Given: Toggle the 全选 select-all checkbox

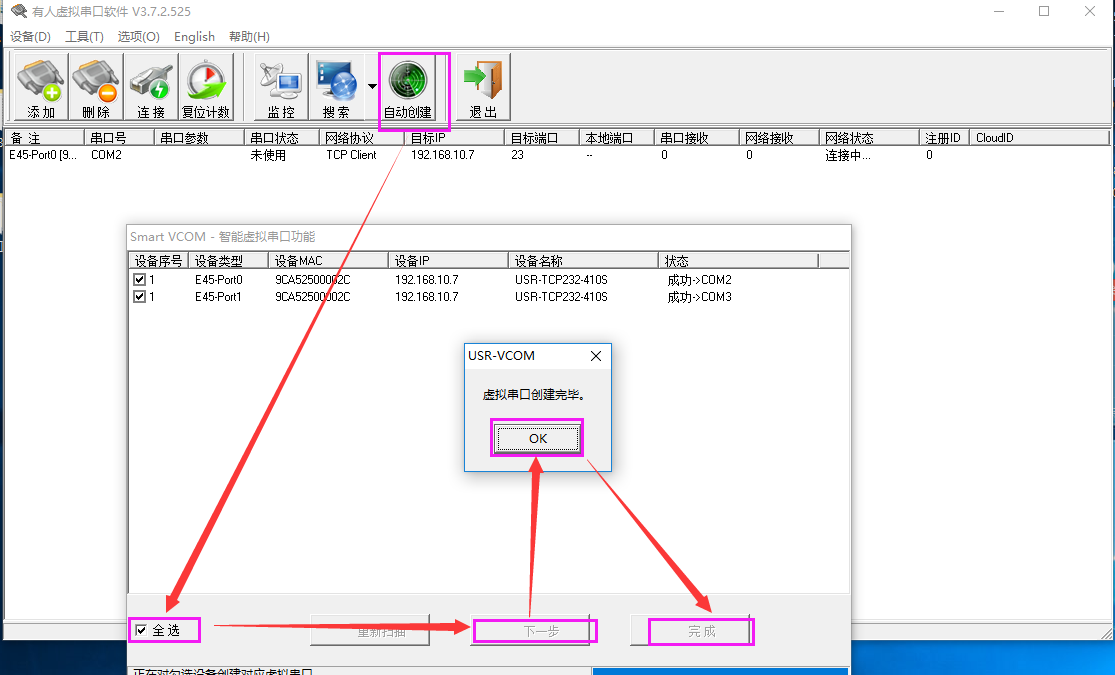Looking at the screenshot, I should point(141,630).
